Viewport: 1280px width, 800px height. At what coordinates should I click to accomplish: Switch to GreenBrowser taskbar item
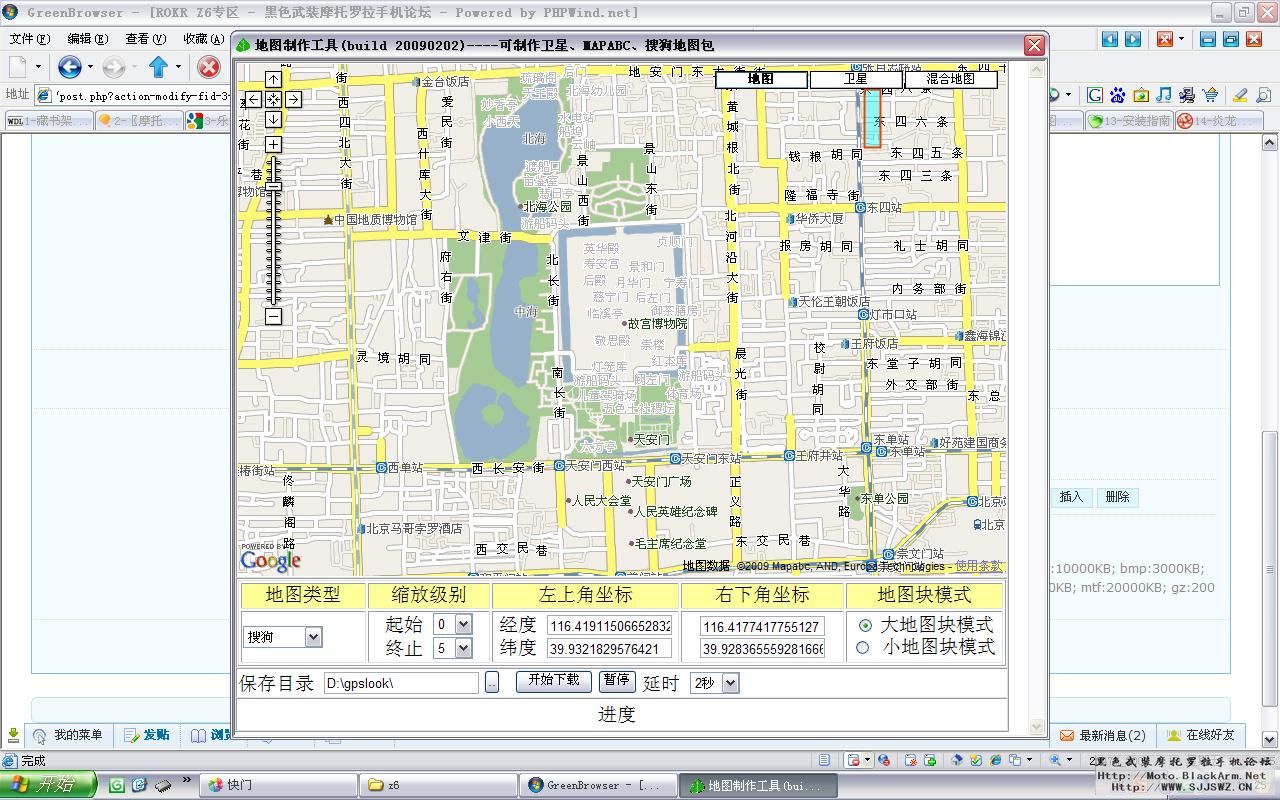(x=599, y=785)
